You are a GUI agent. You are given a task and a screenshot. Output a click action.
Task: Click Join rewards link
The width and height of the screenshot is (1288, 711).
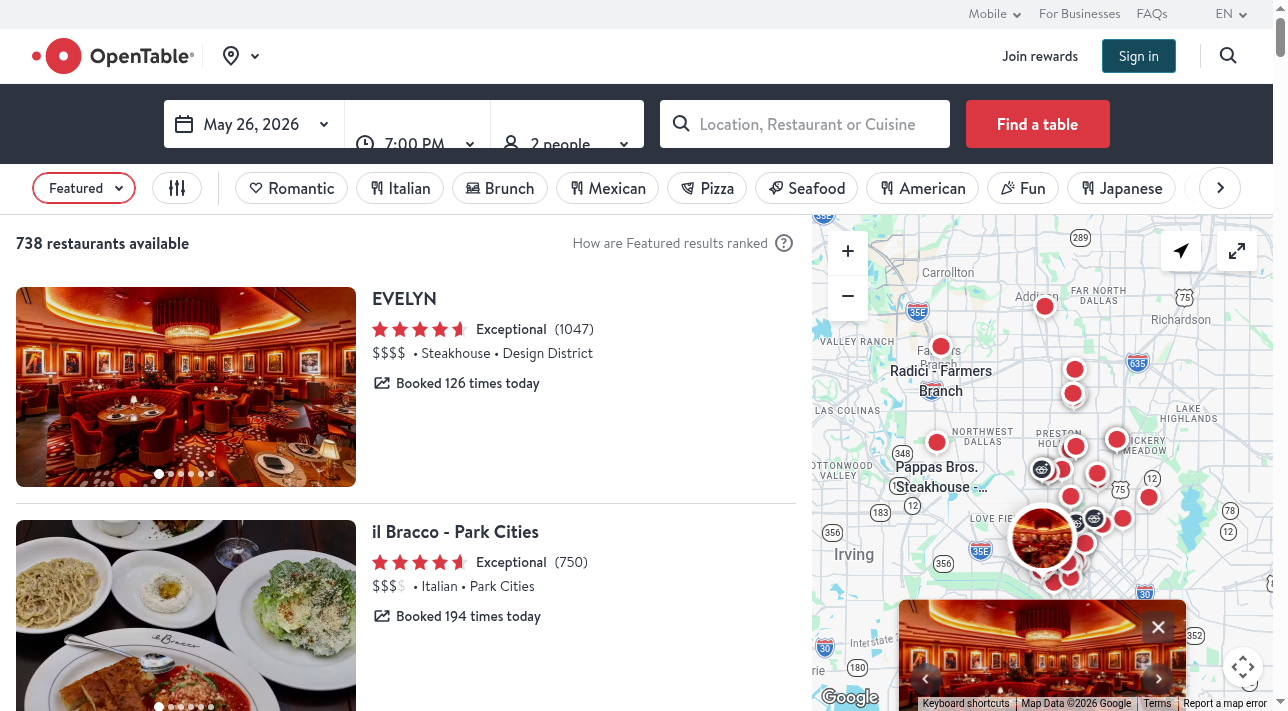[1040, 56]
